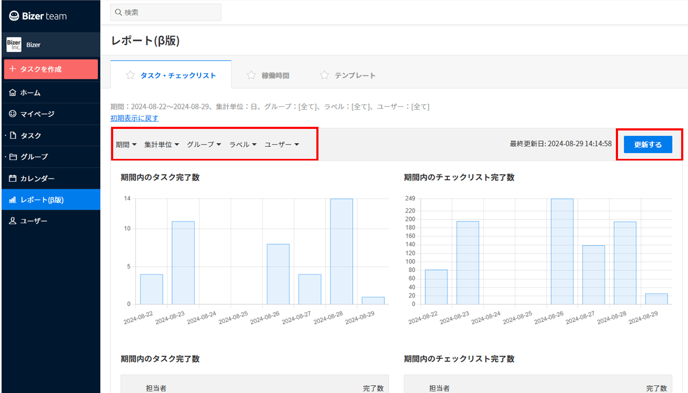Click the 更新する button
This screenshot has height=393, width=688.
click(x=648, y=144)
